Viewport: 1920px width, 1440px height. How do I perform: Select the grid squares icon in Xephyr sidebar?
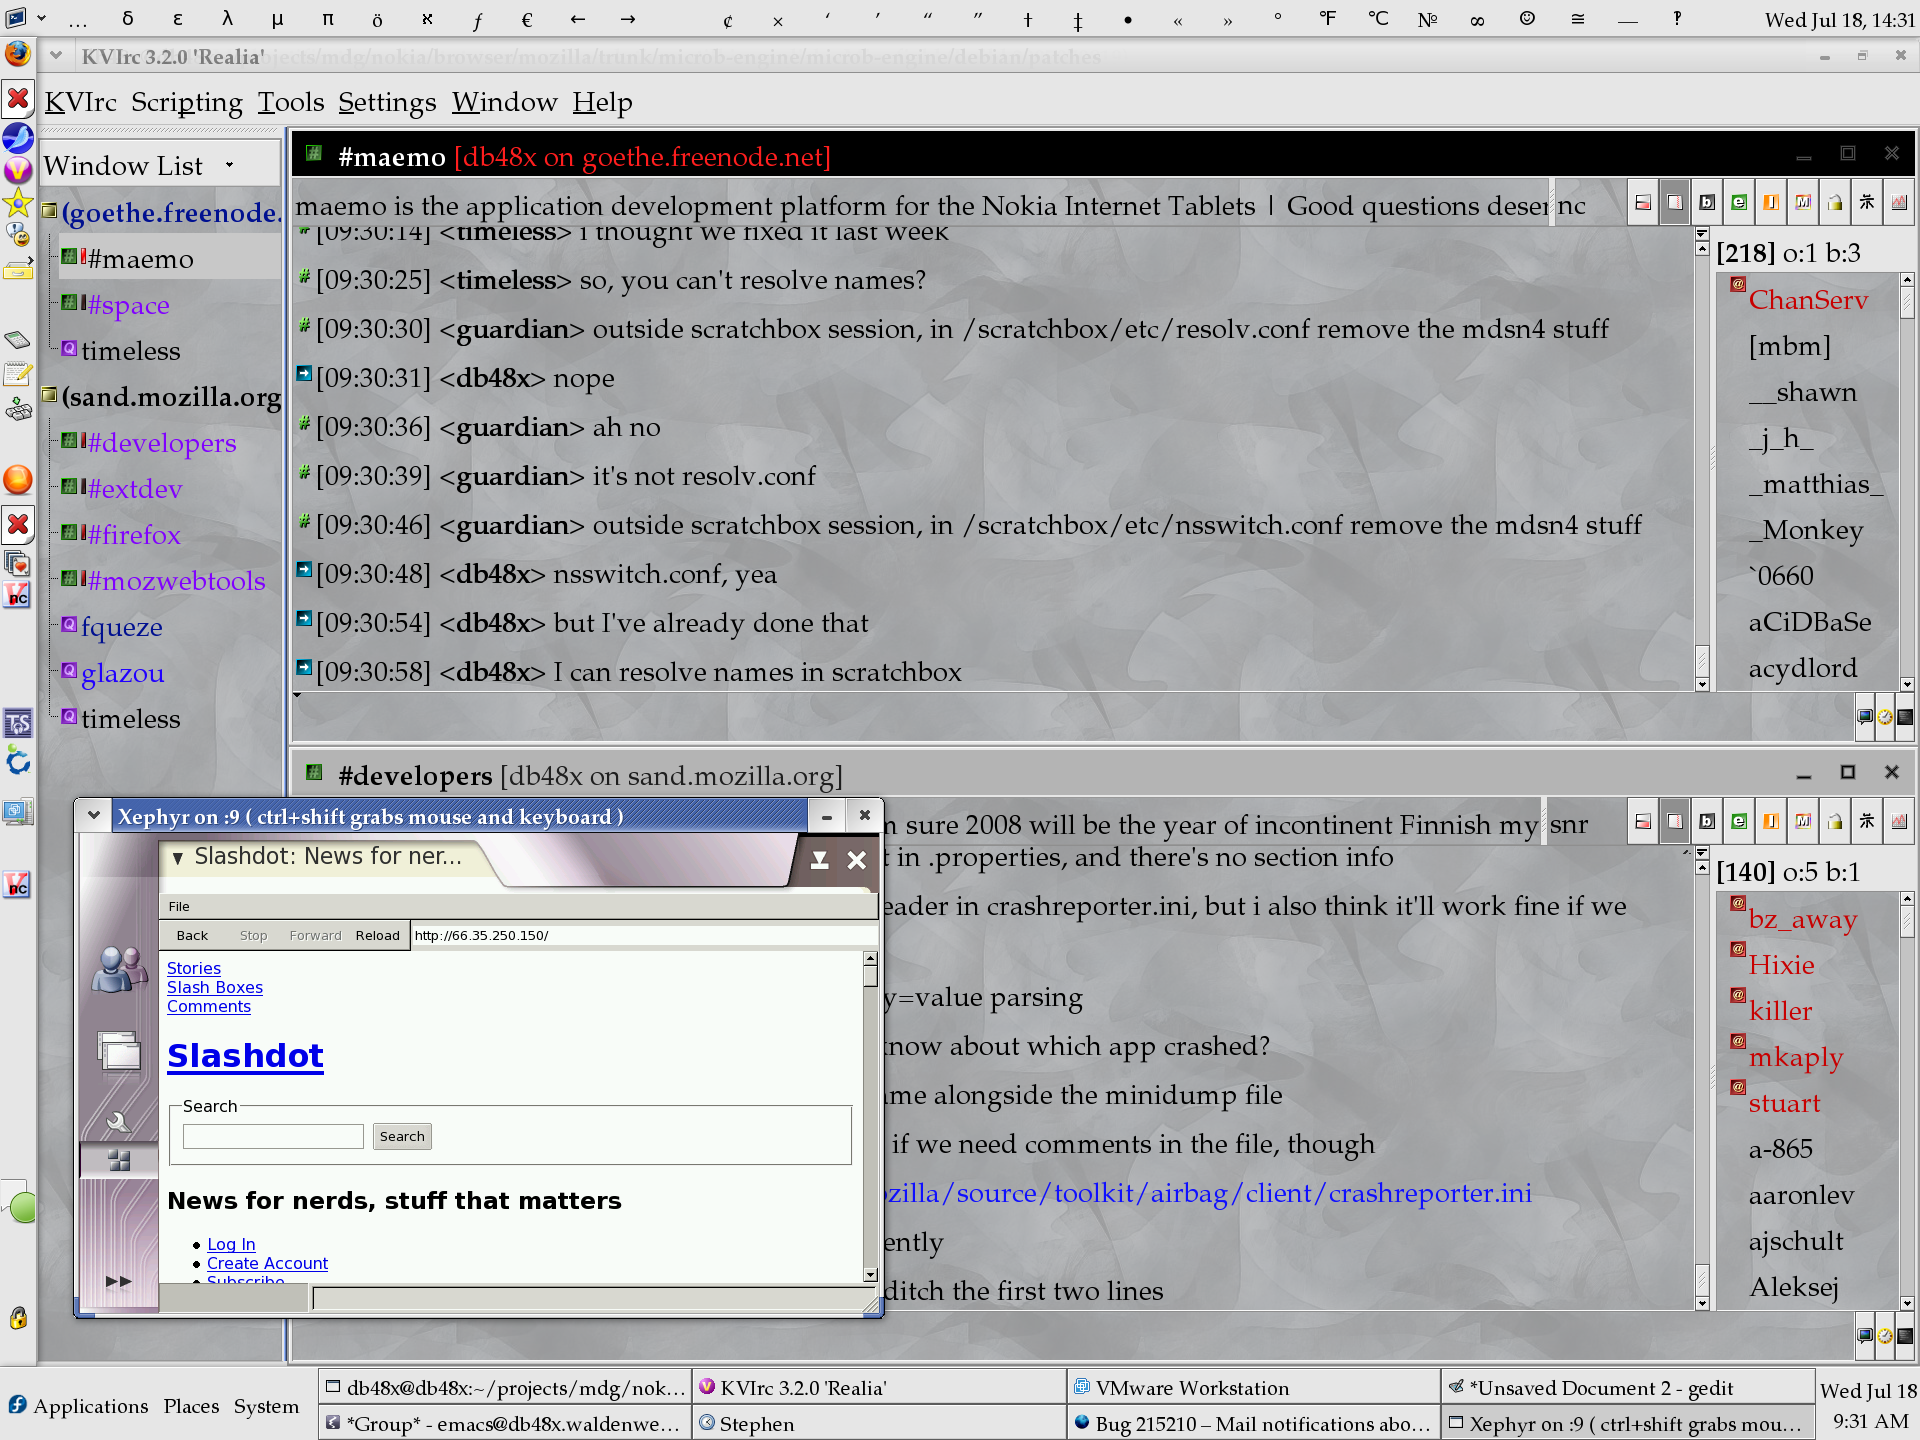click(119, 1160)
